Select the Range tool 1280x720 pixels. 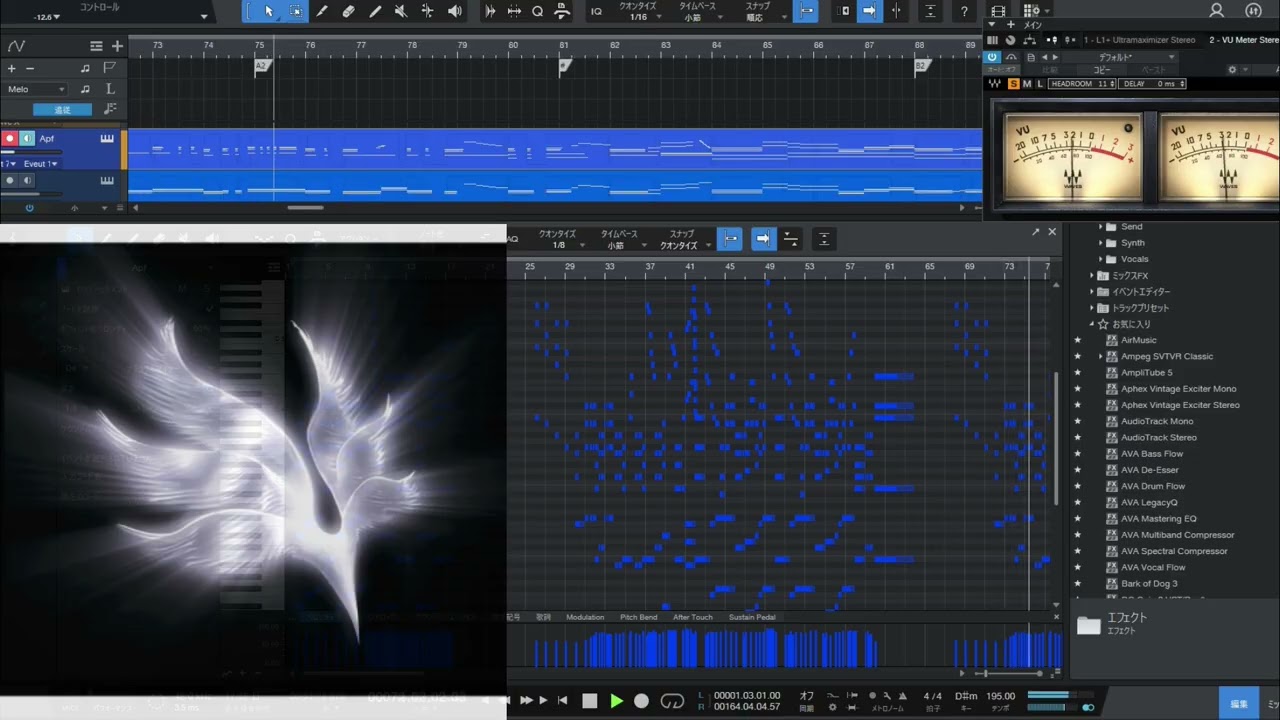(x=296, y=11)
